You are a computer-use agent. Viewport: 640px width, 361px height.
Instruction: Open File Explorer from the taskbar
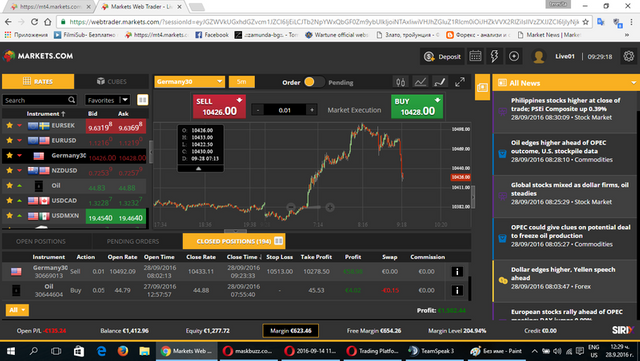144,351
